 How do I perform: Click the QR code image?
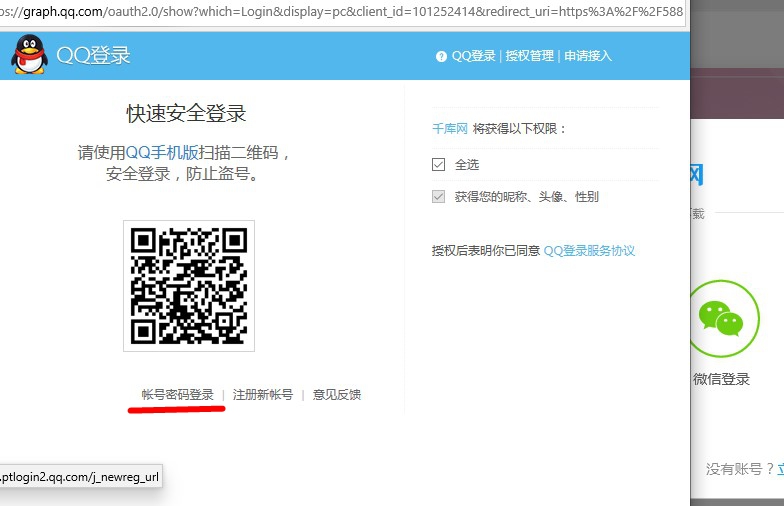189,286
